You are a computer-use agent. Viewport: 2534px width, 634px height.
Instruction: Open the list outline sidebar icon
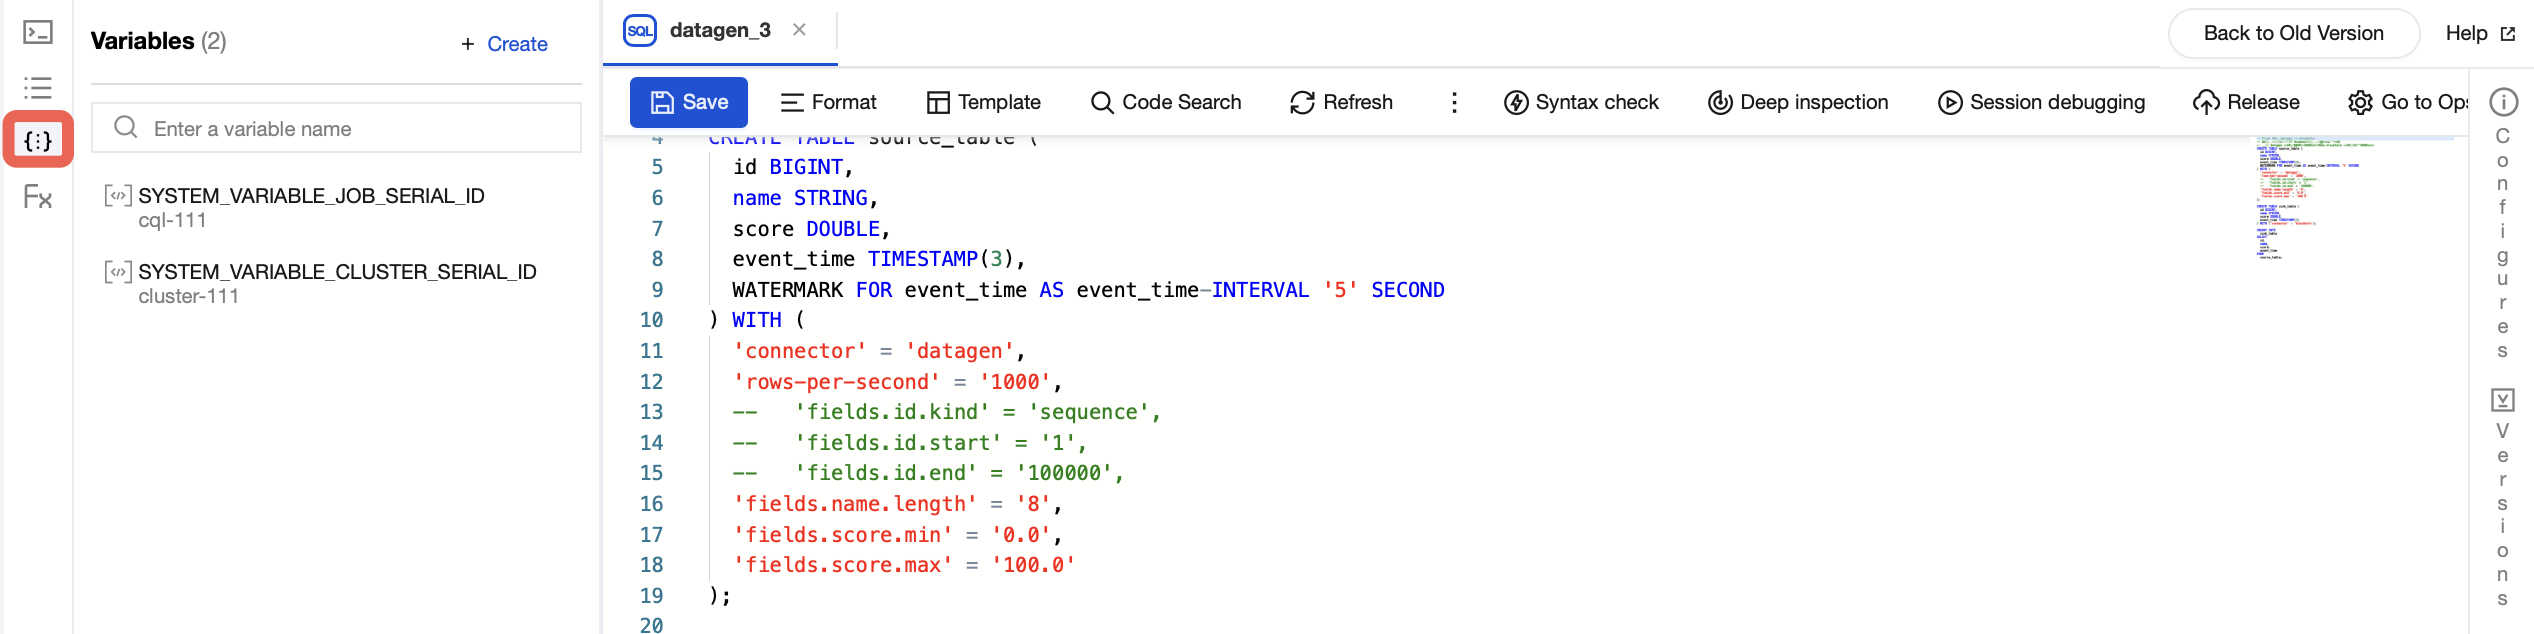pyautogui.click(x=38, y=88)
